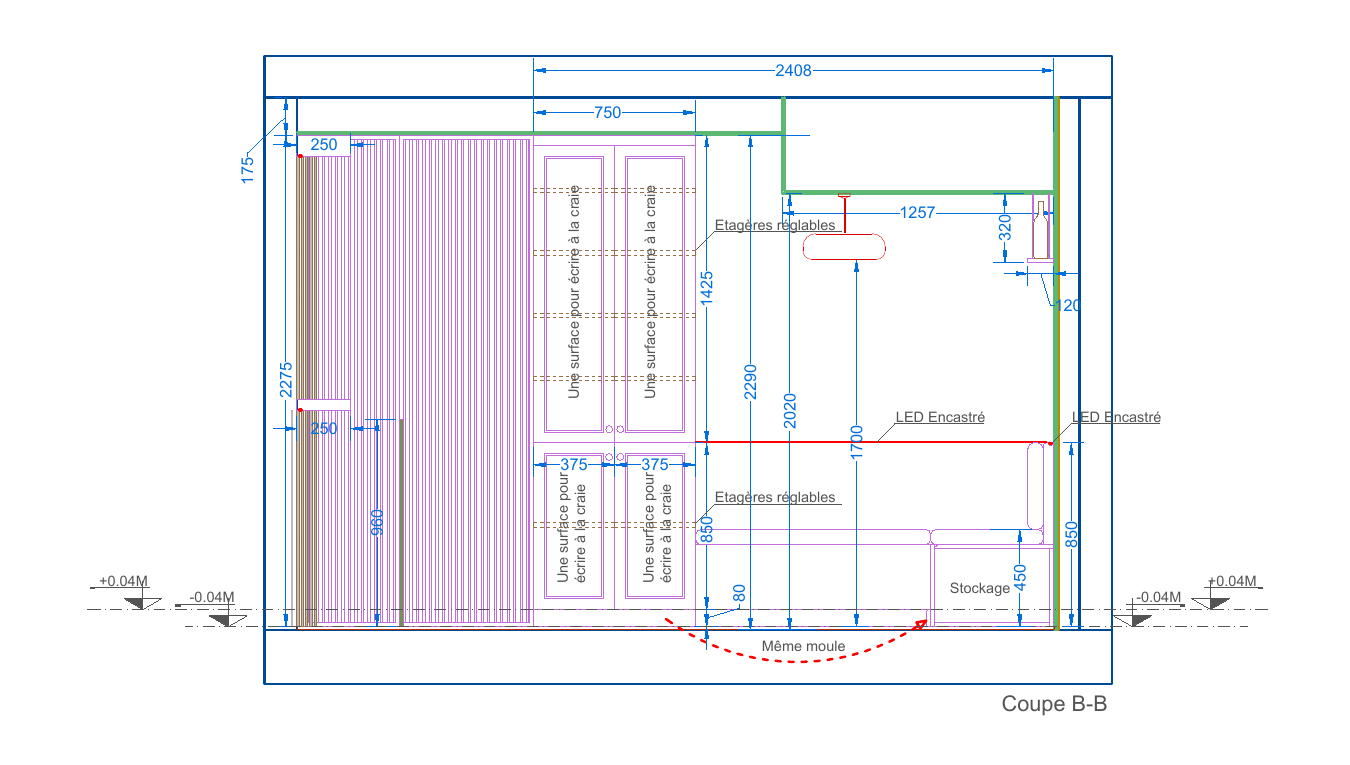Image resolution: width=1350 pixels, height=765 pixels.
Task: Click the 450 bench height dimension
Action: [x=1020, y=578]
